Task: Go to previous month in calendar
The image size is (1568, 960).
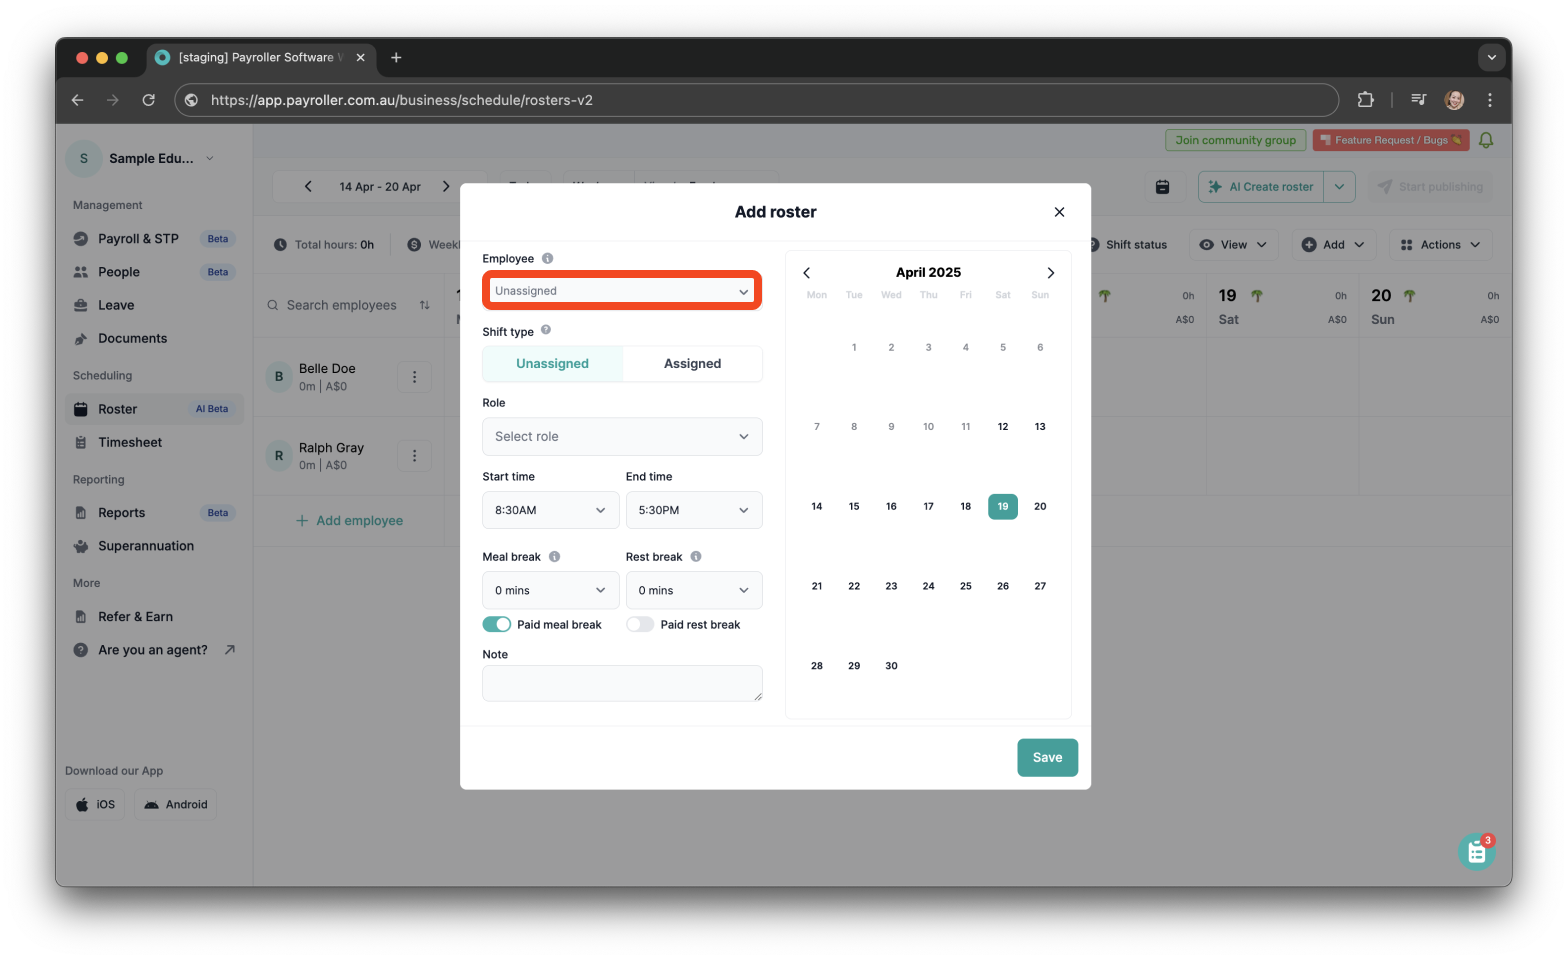Action: (807, 273)
